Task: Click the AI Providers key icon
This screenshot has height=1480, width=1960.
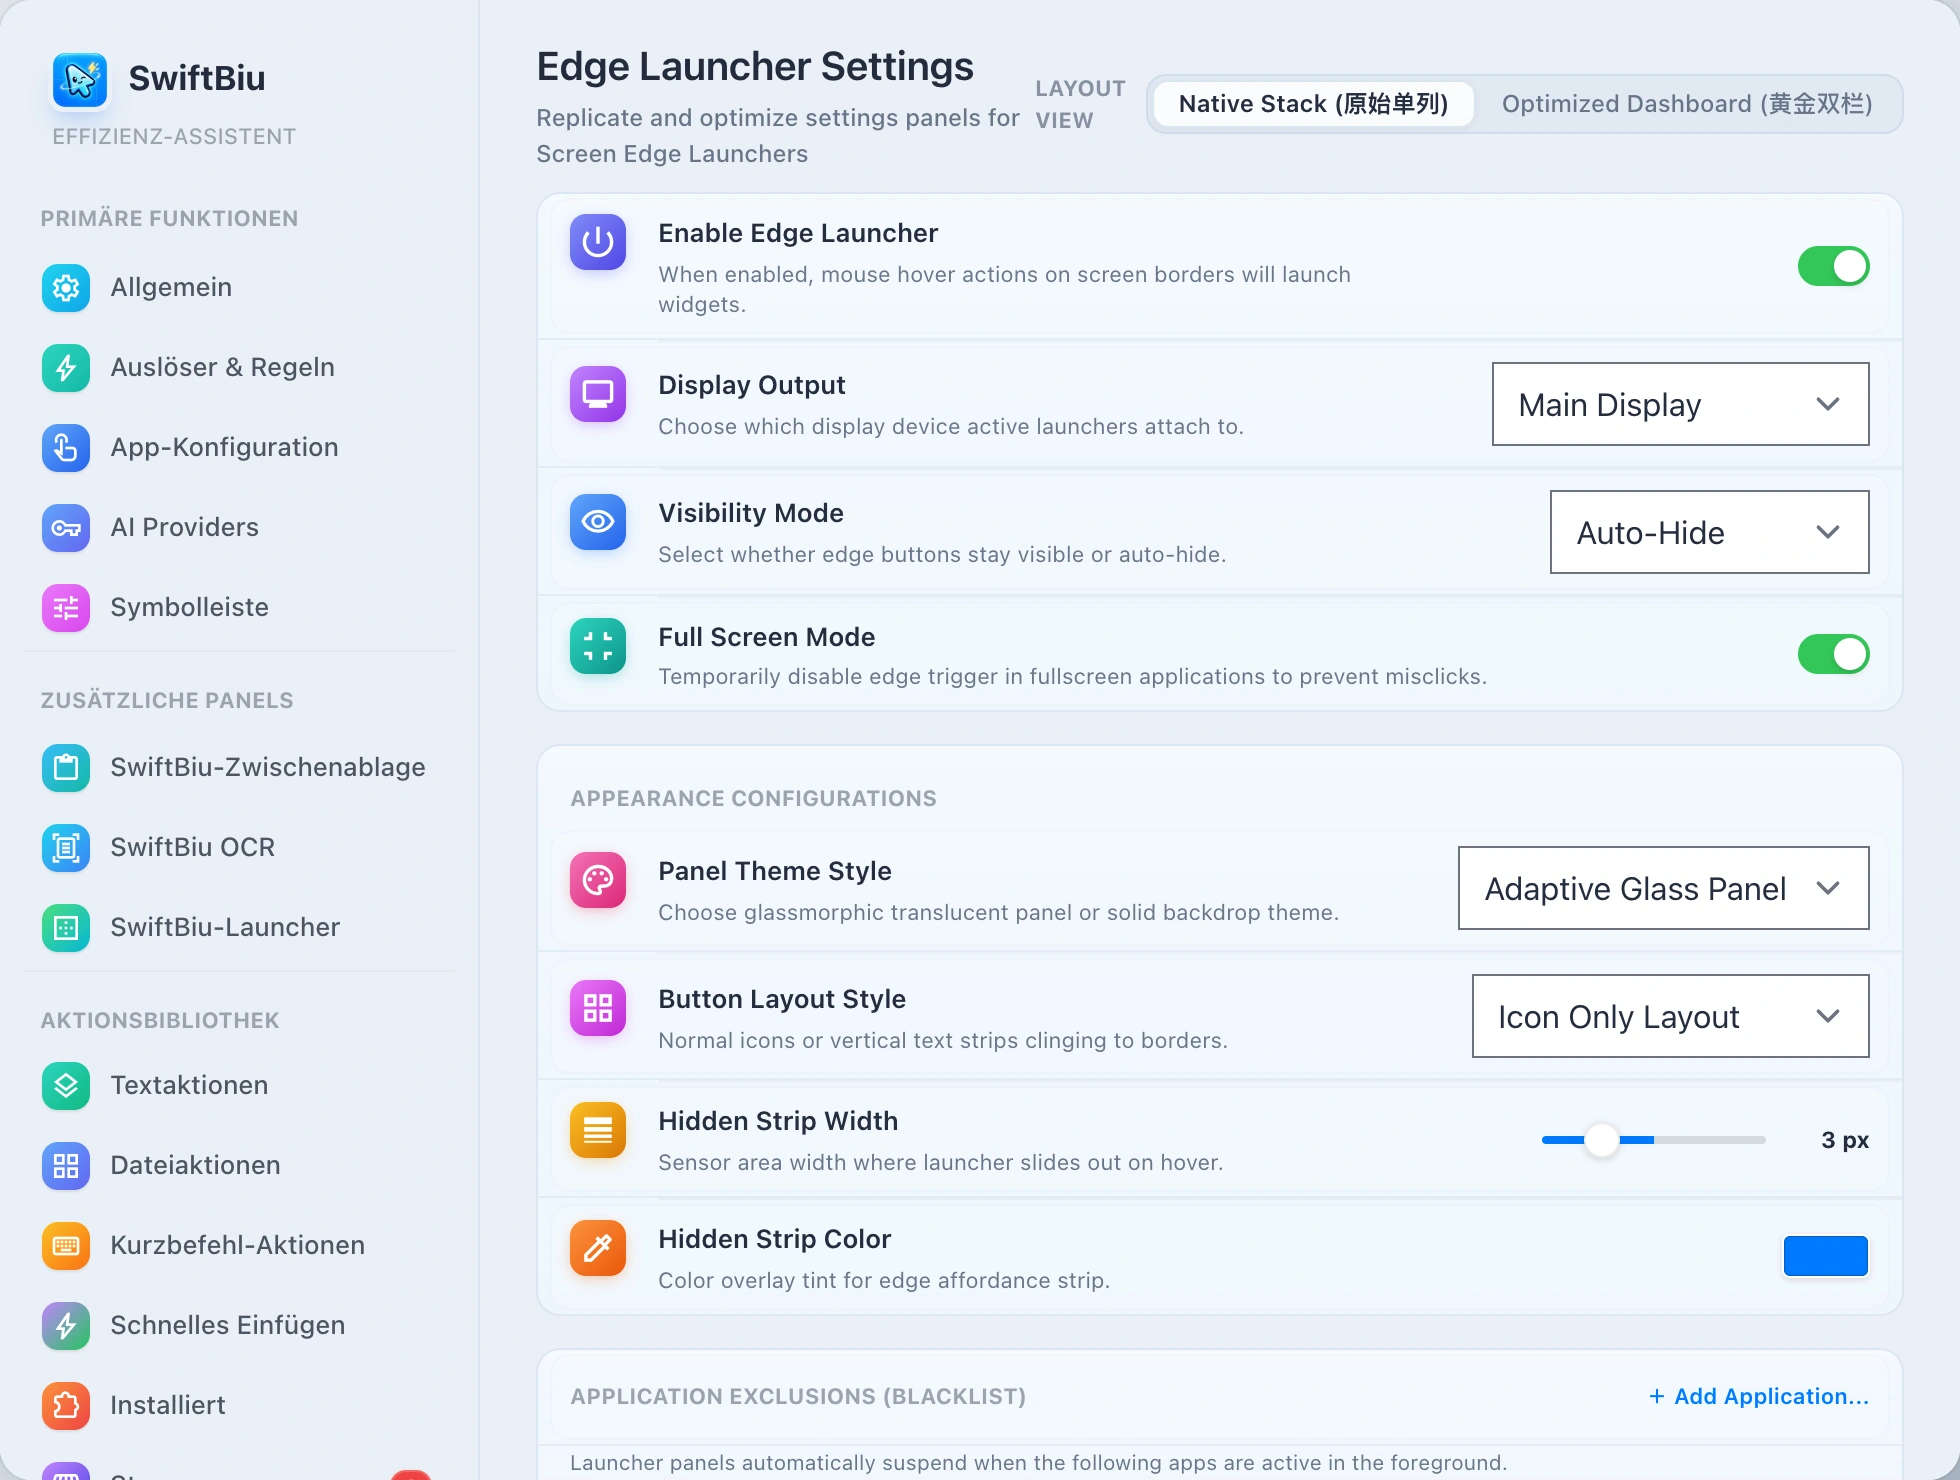Action: 66,528
